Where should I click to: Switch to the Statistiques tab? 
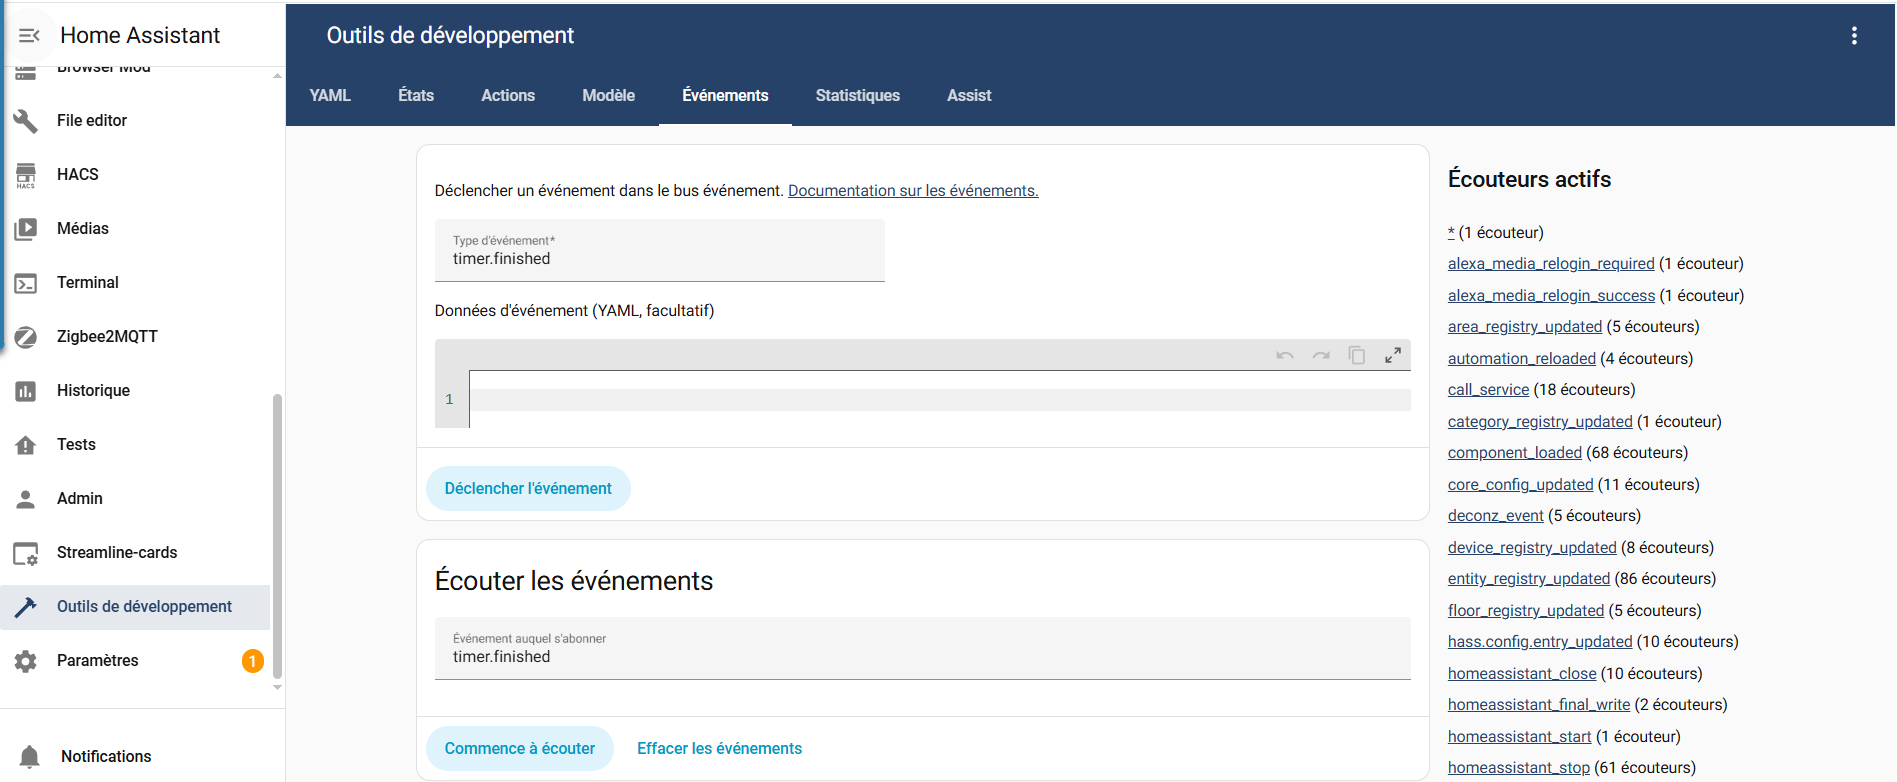click(857, 95)
